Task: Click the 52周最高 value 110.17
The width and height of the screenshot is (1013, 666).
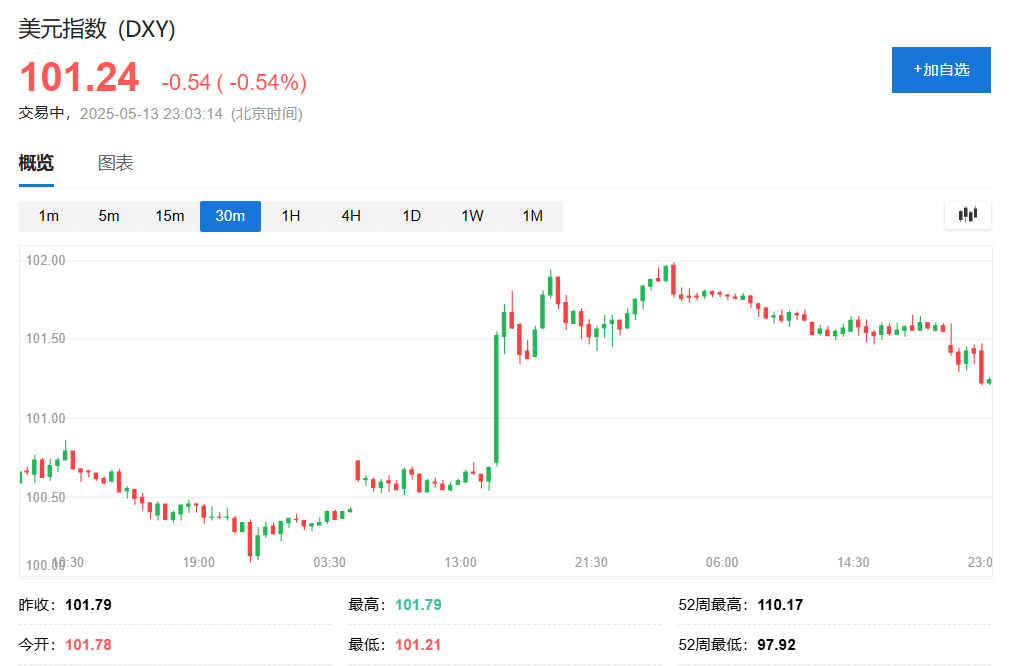Action: (780, 605)
